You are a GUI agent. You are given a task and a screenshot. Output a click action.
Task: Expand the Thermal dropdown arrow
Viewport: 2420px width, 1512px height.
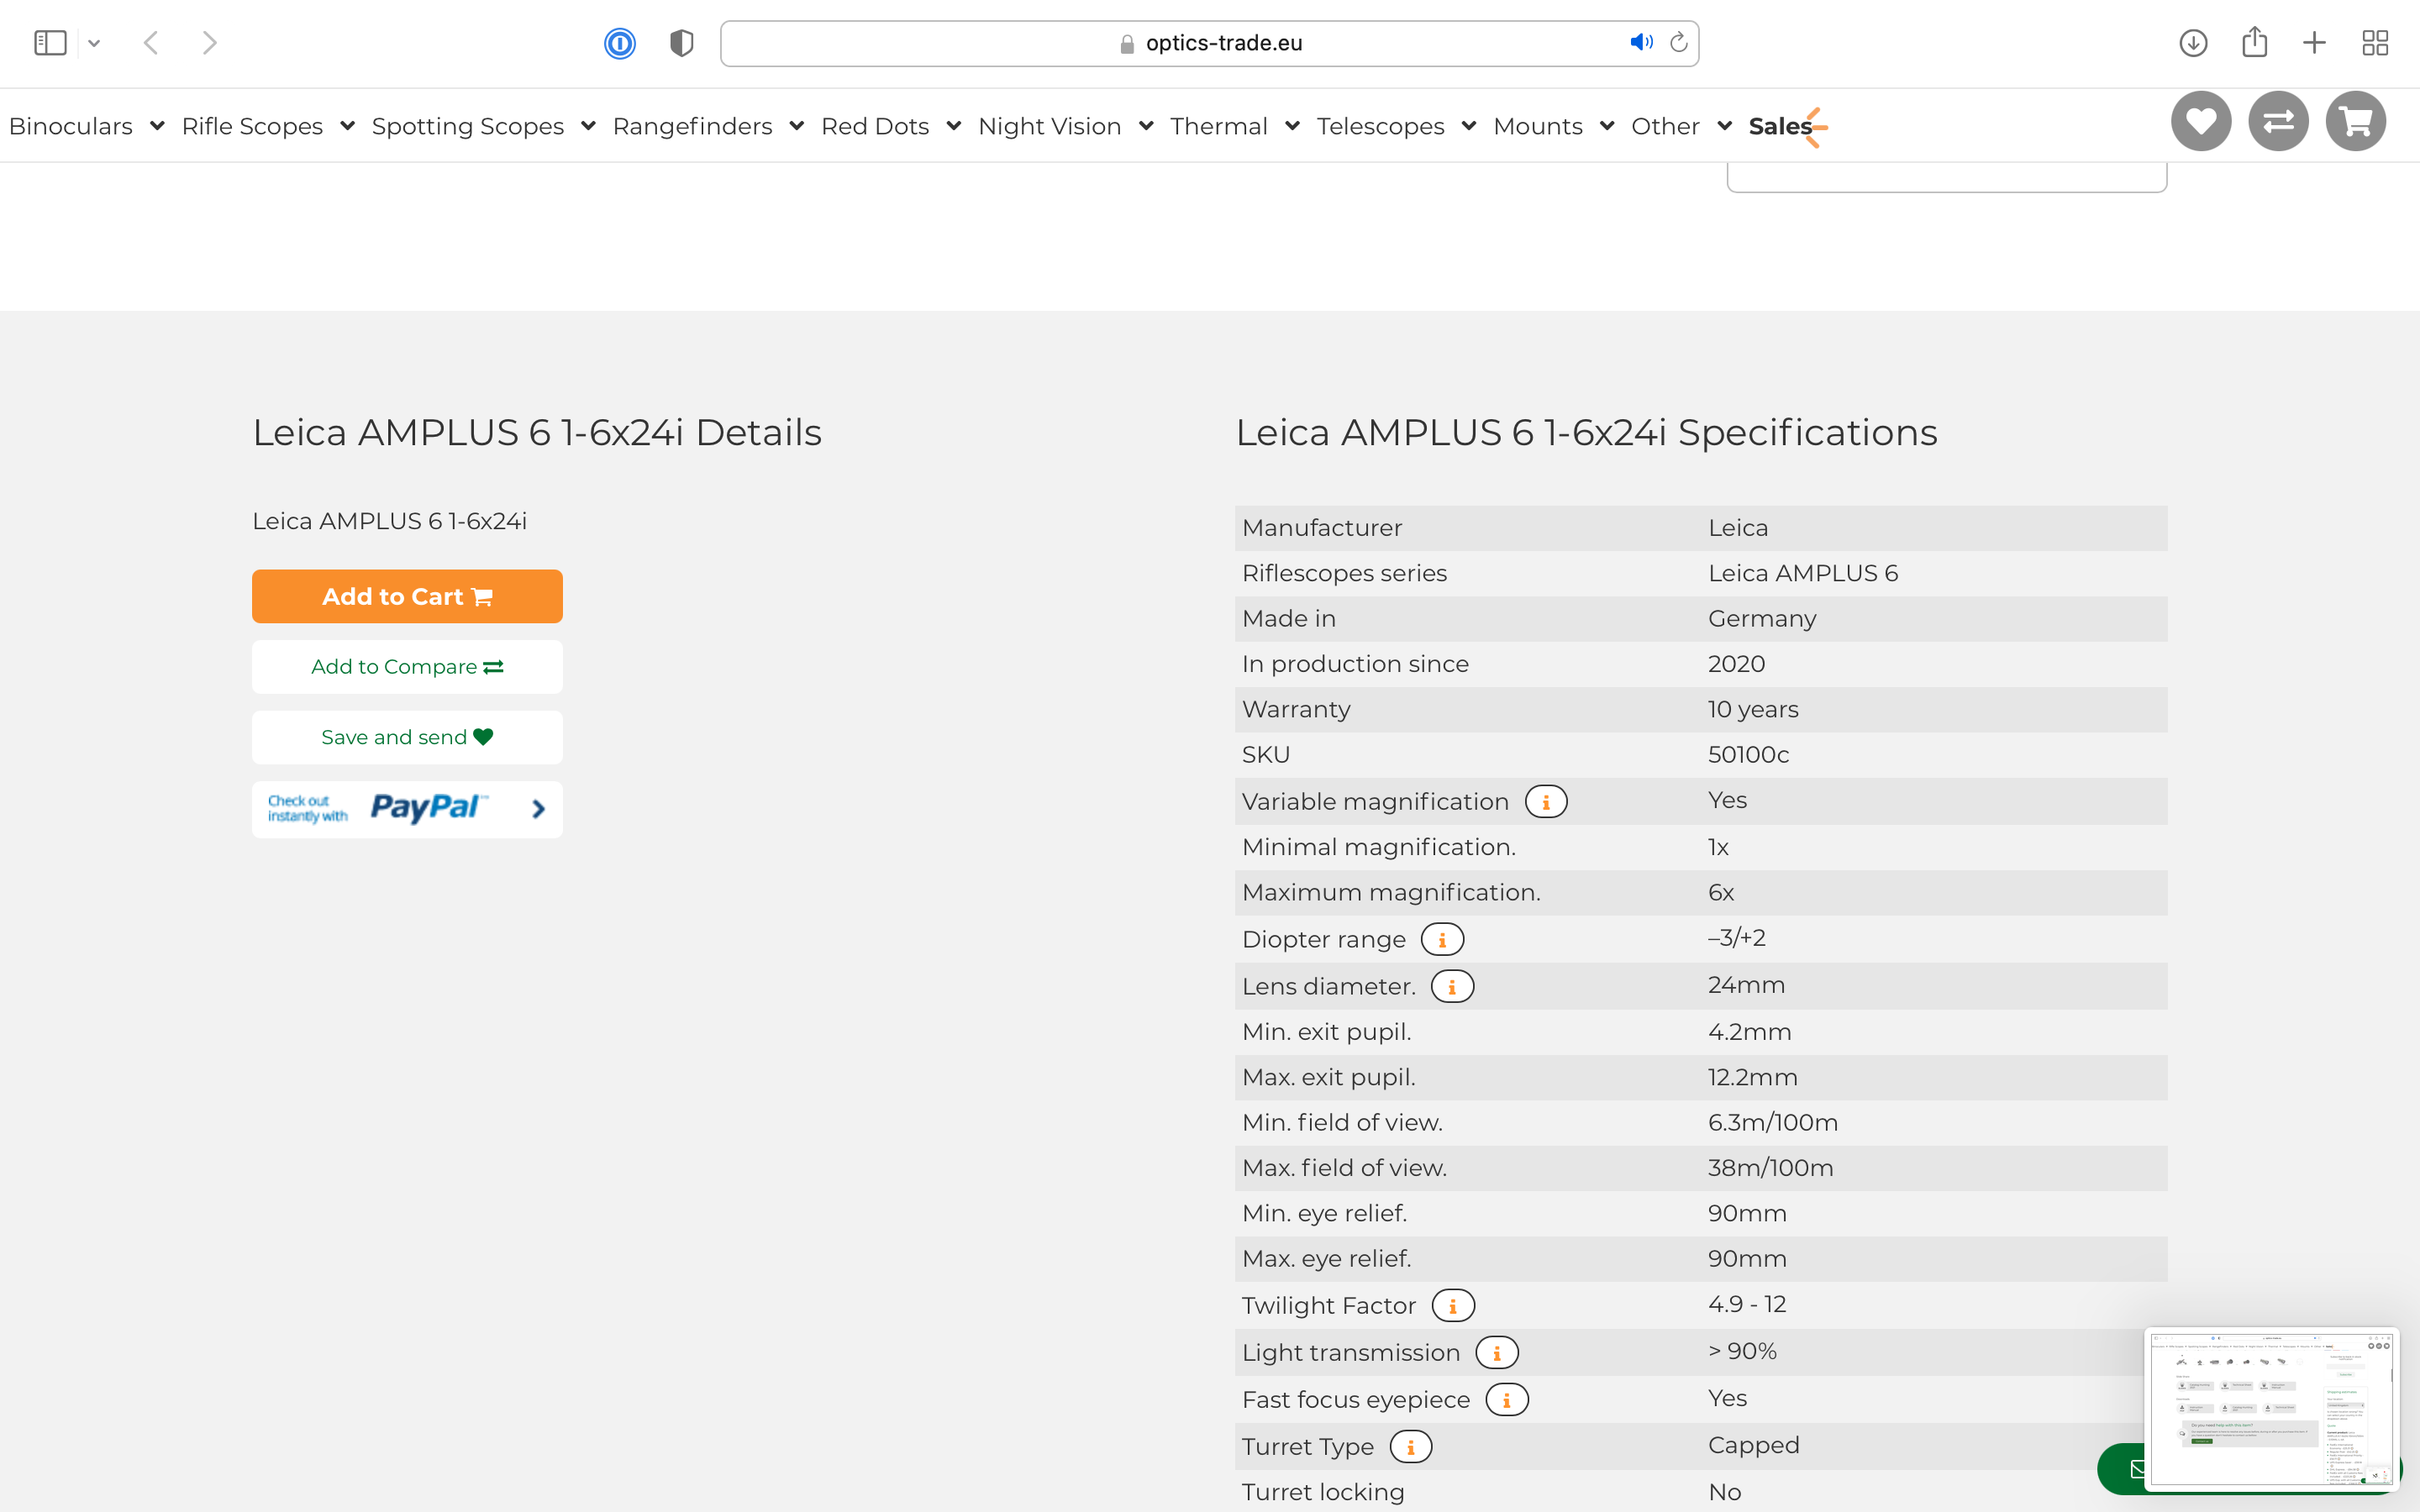1292,126
